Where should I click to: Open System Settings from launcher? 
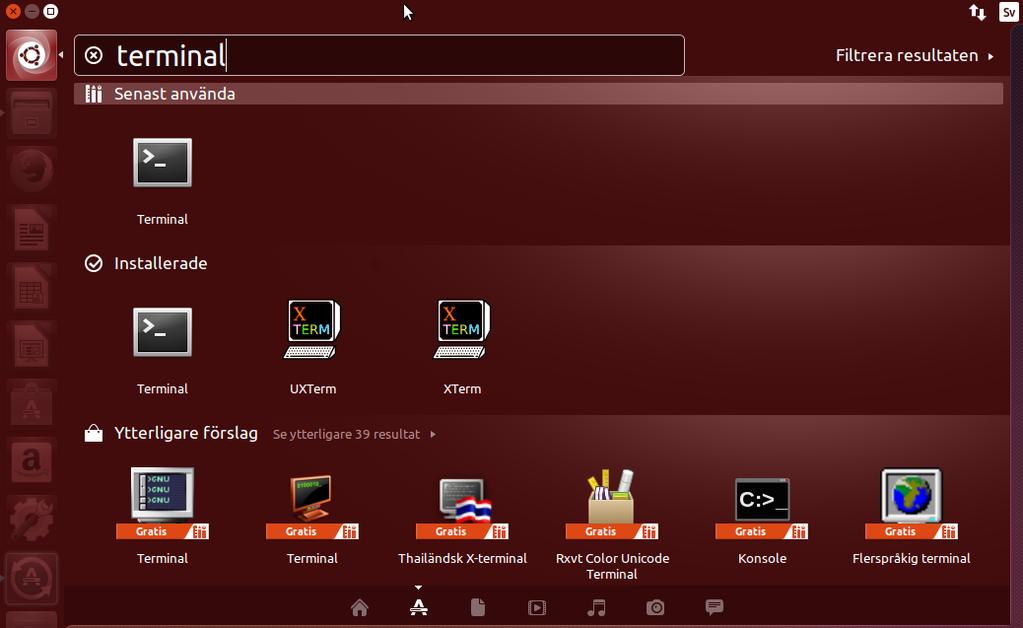(x=31, y=519)
